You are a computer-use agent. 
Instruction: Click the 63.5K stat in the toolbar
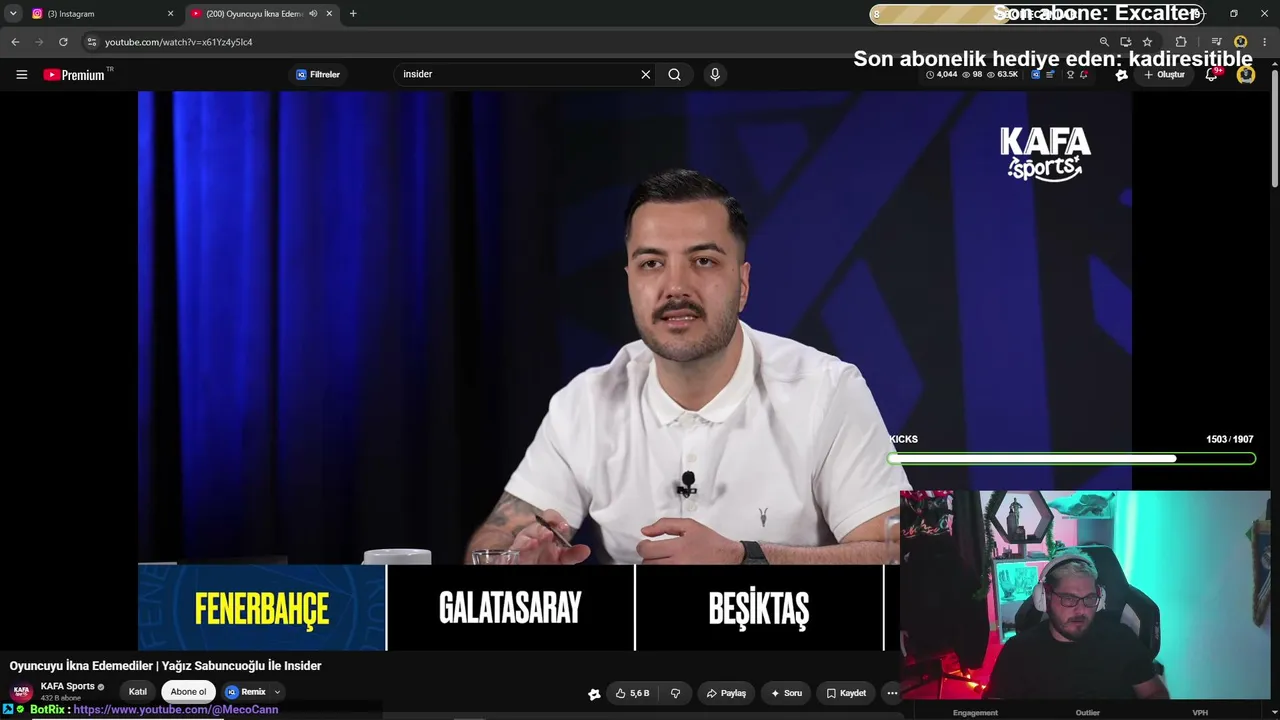pos(1002,74)
